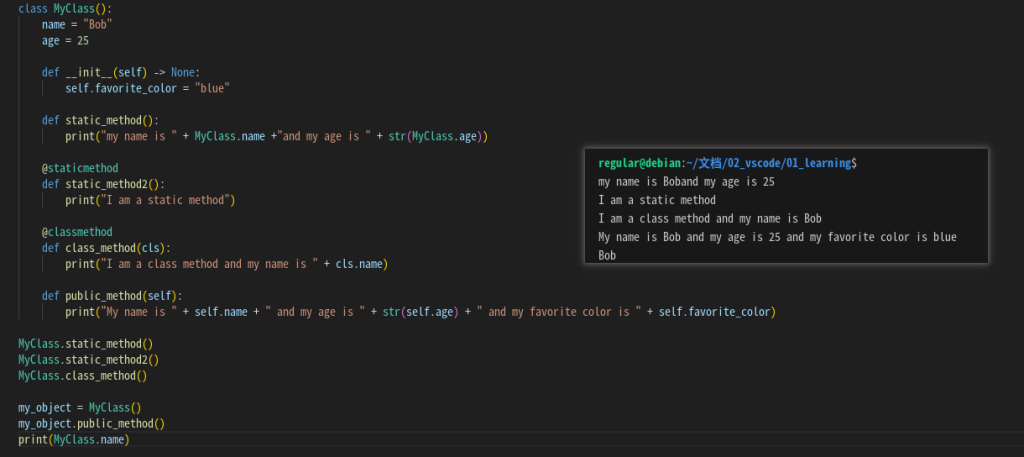This screenshot has width=1024, height=457.
Task: Click the final print(MyClass.name) line
Action: point(74,439)
